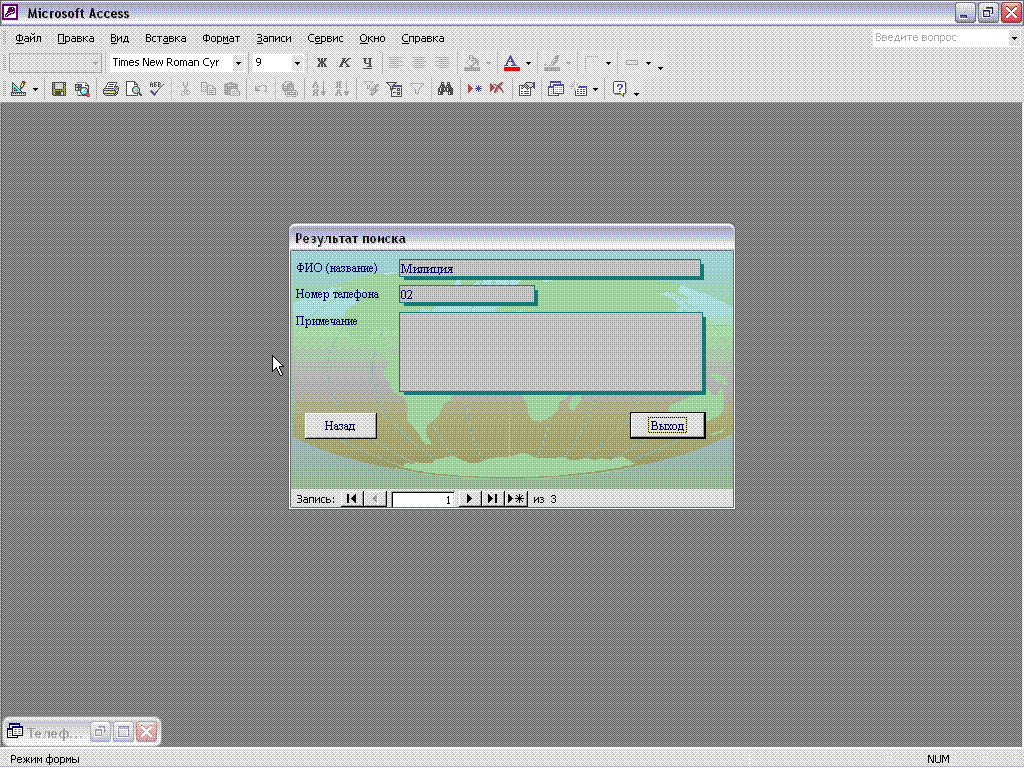Toggle Bold (Ж) formatting

click(321, 63)
